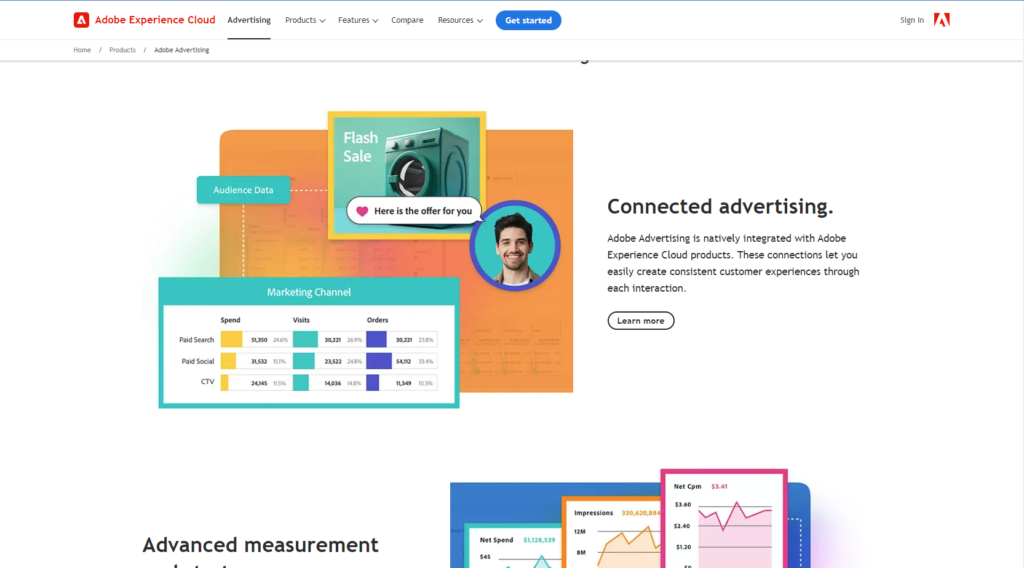1024x568 pixels.
Task: Click the Impressions chart card
Action: tap(612, 532)
